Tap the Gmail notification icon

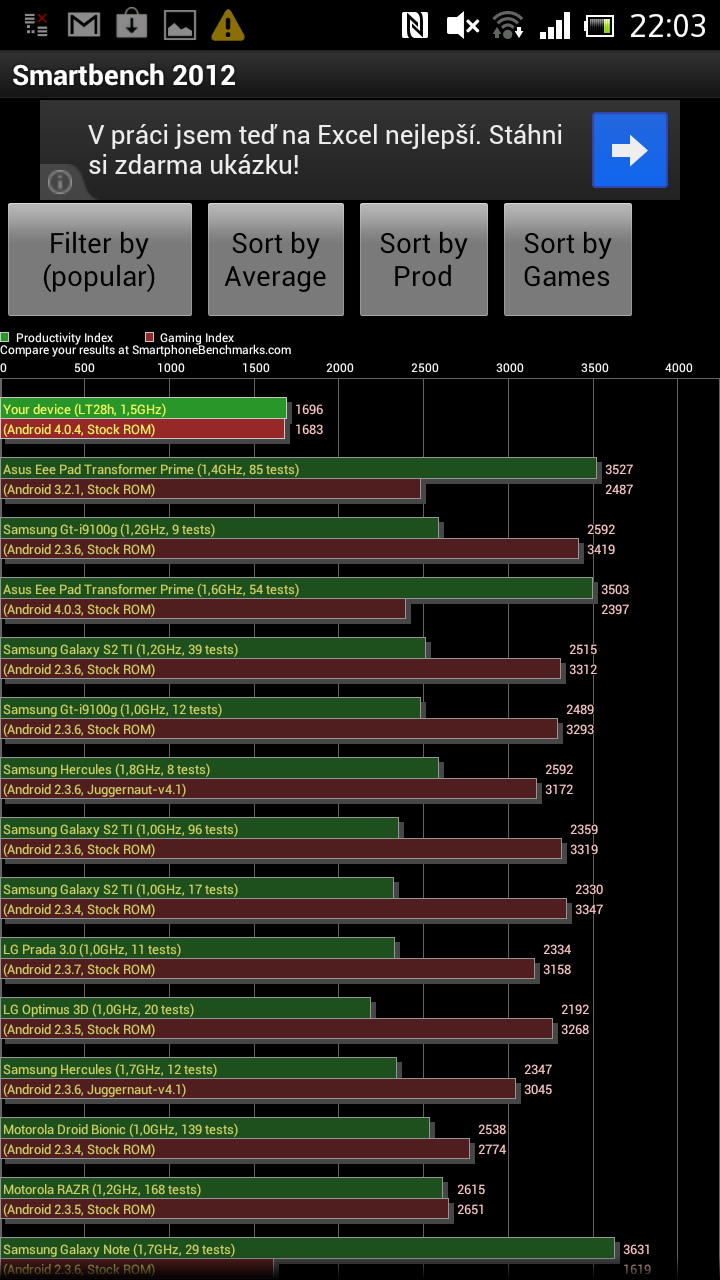click(x=84, y=25)
